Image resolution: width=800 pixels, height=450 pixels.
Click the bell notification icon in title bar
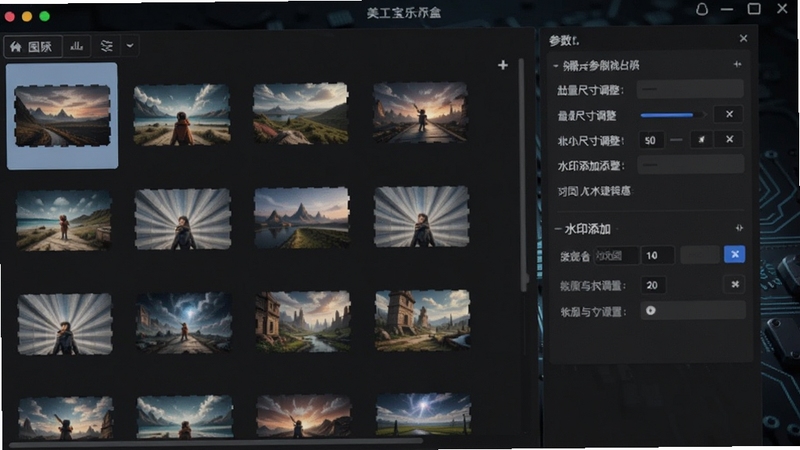point(702,9)
